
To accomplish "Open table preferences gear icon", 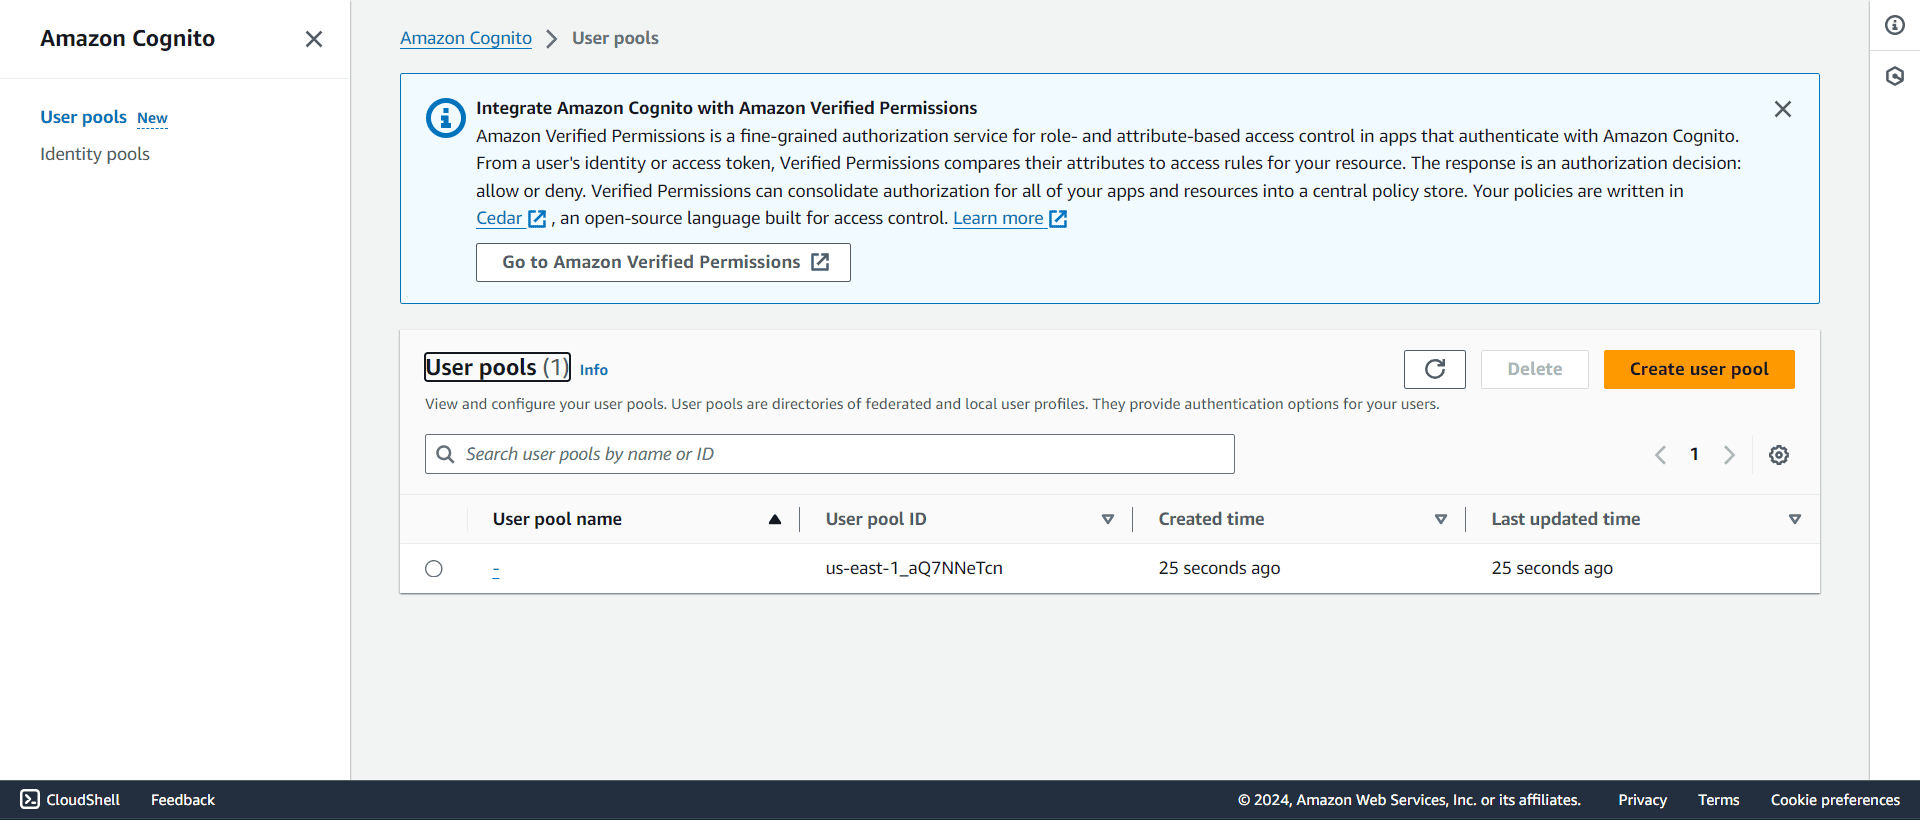I will (x=1779, y=455).
